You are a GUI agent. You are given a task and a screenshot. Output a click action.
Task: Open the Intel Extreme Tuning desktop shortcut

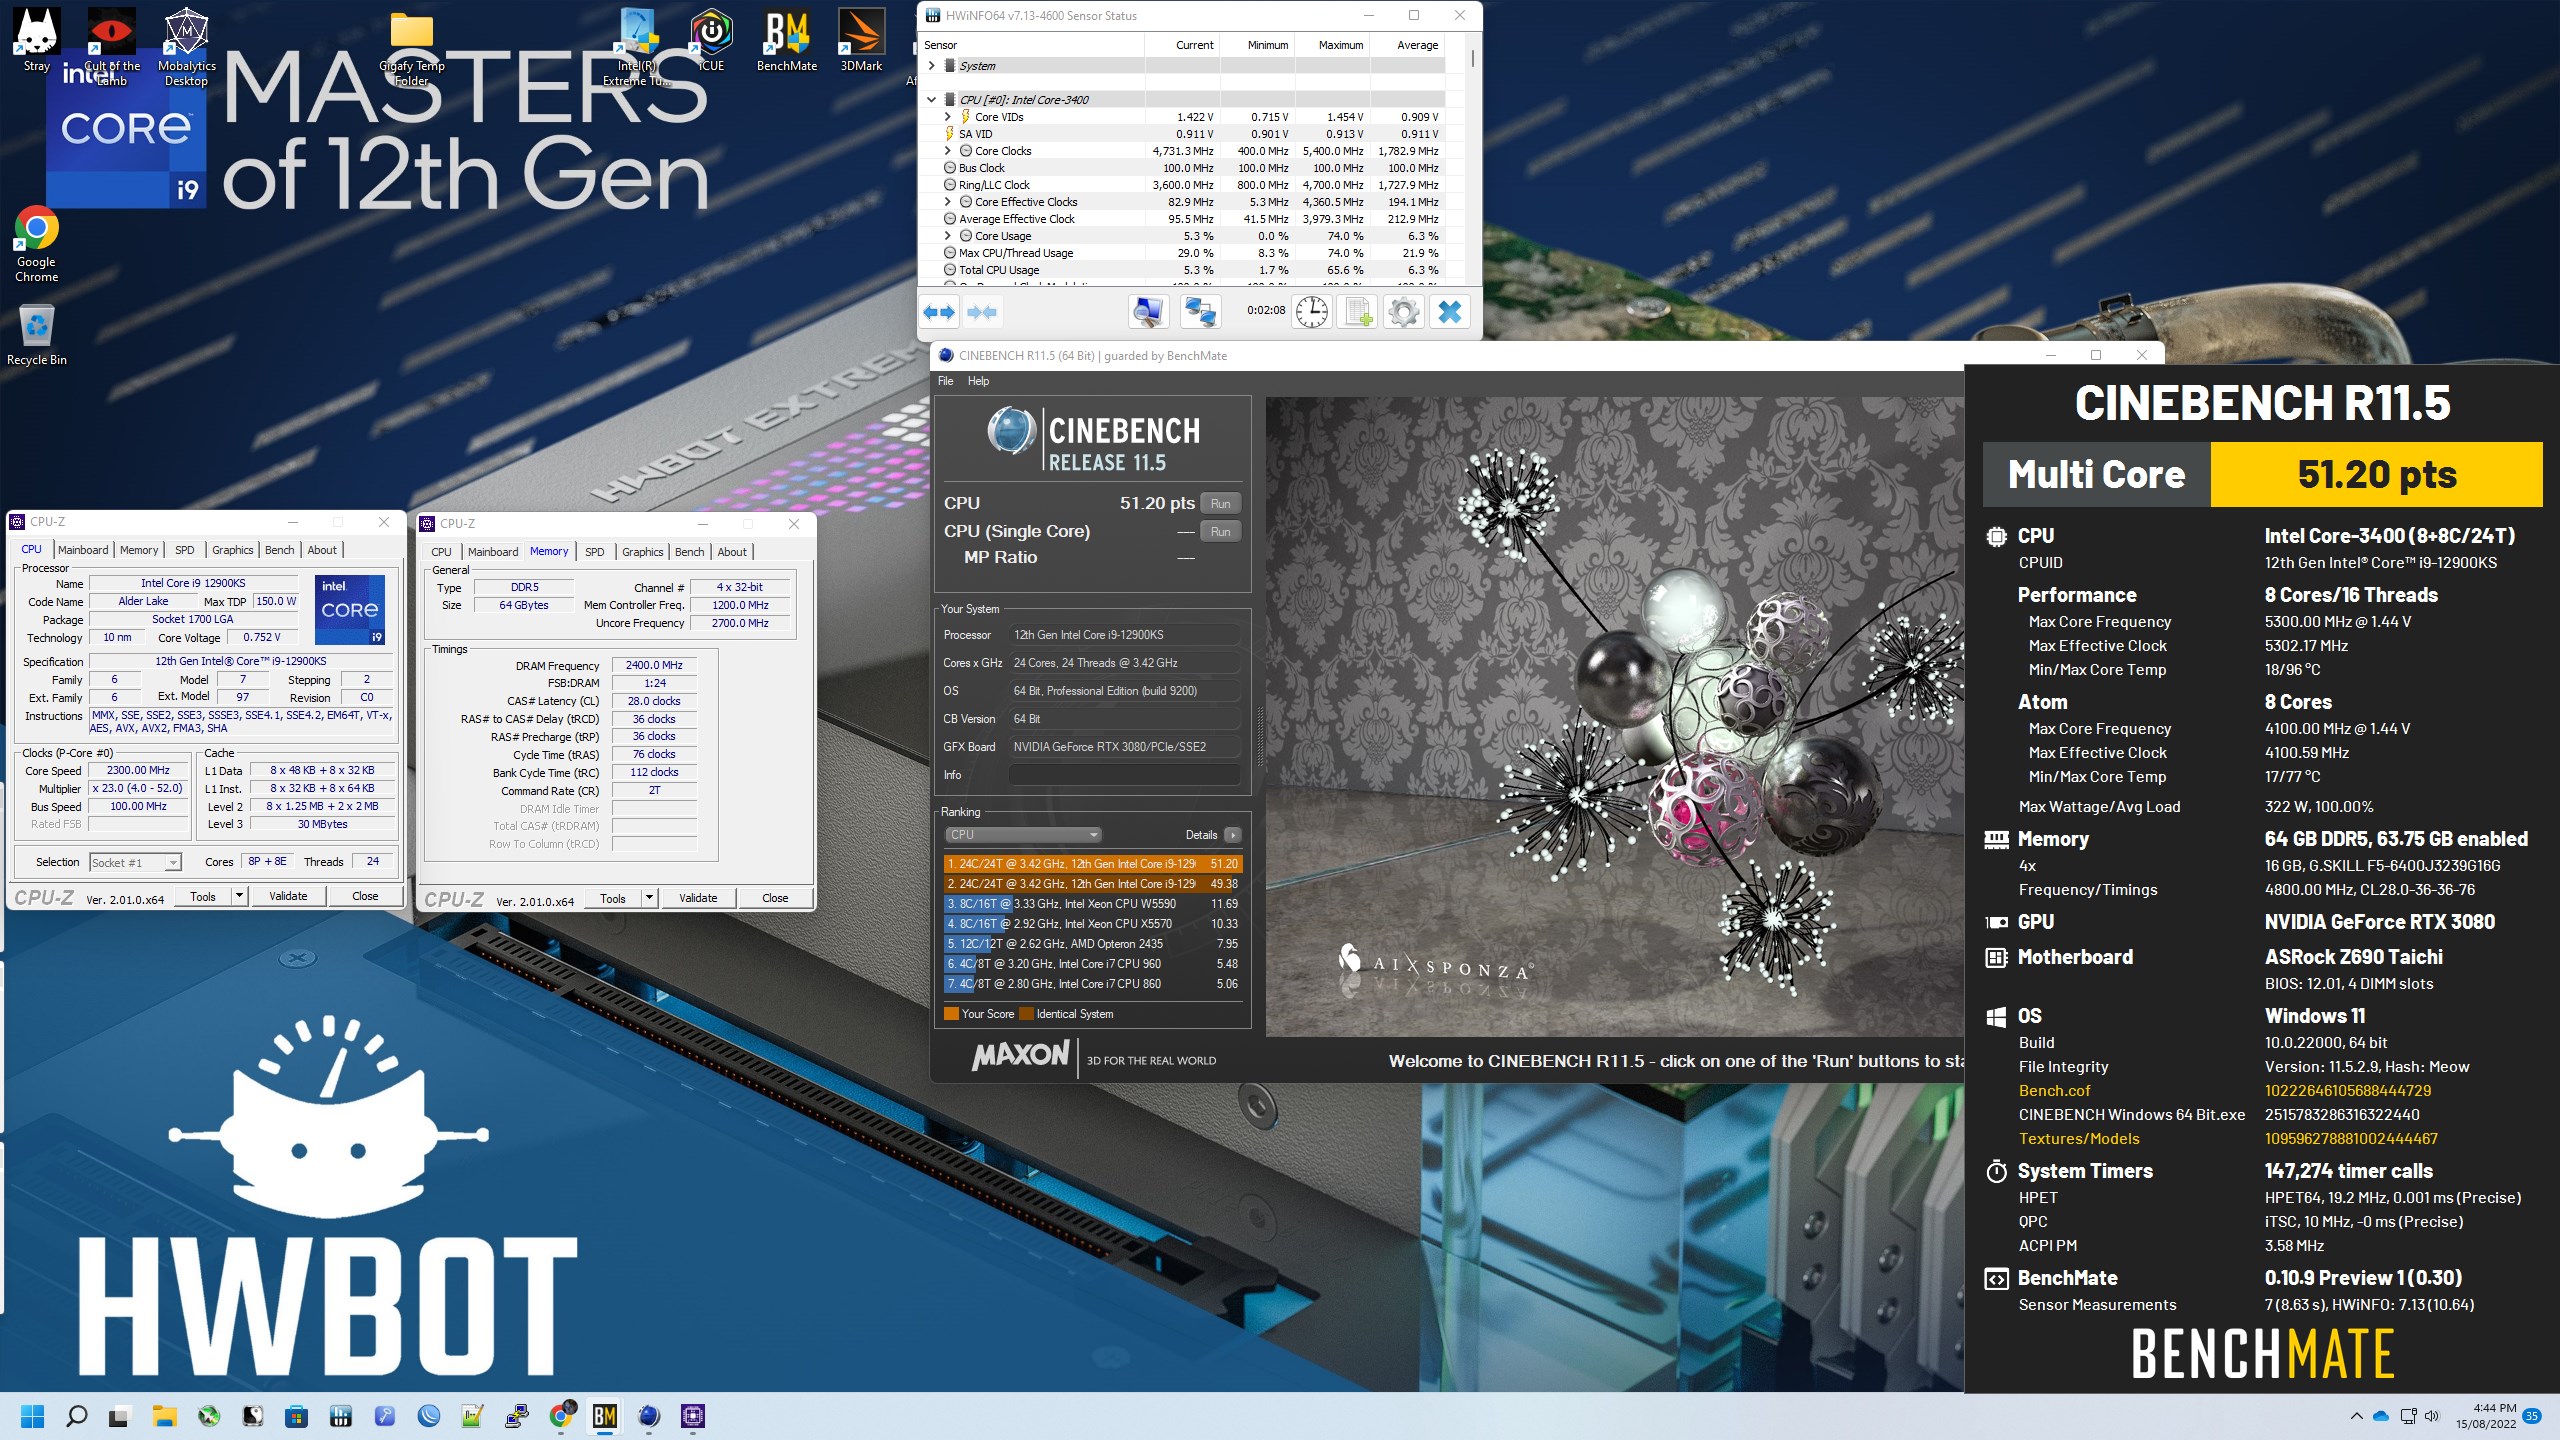click(637, 46)
